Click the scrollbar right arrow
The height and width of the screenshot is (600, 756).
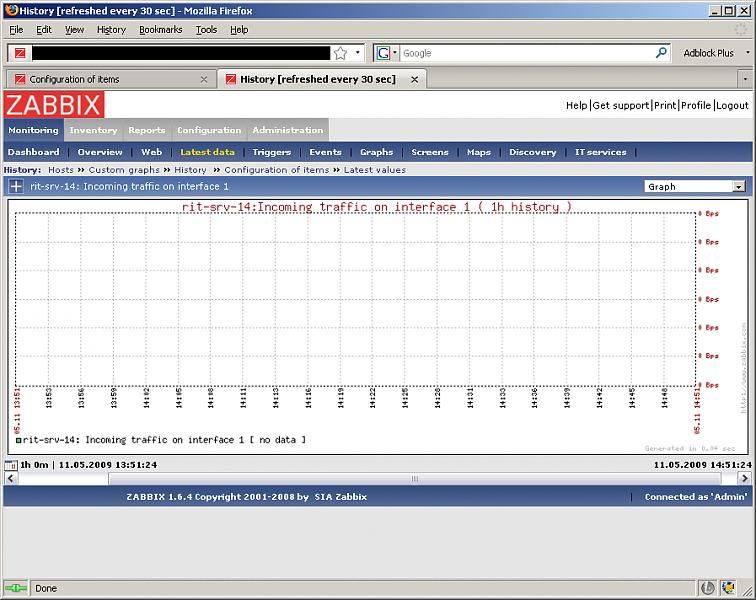[744, 479]
